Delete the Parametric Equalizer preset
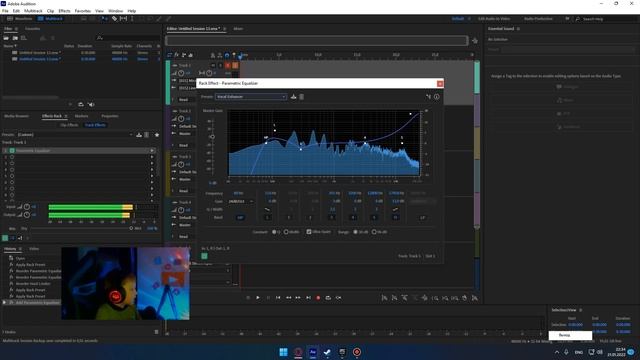This screenshot has width=640, height=360. tap(302, 97)
